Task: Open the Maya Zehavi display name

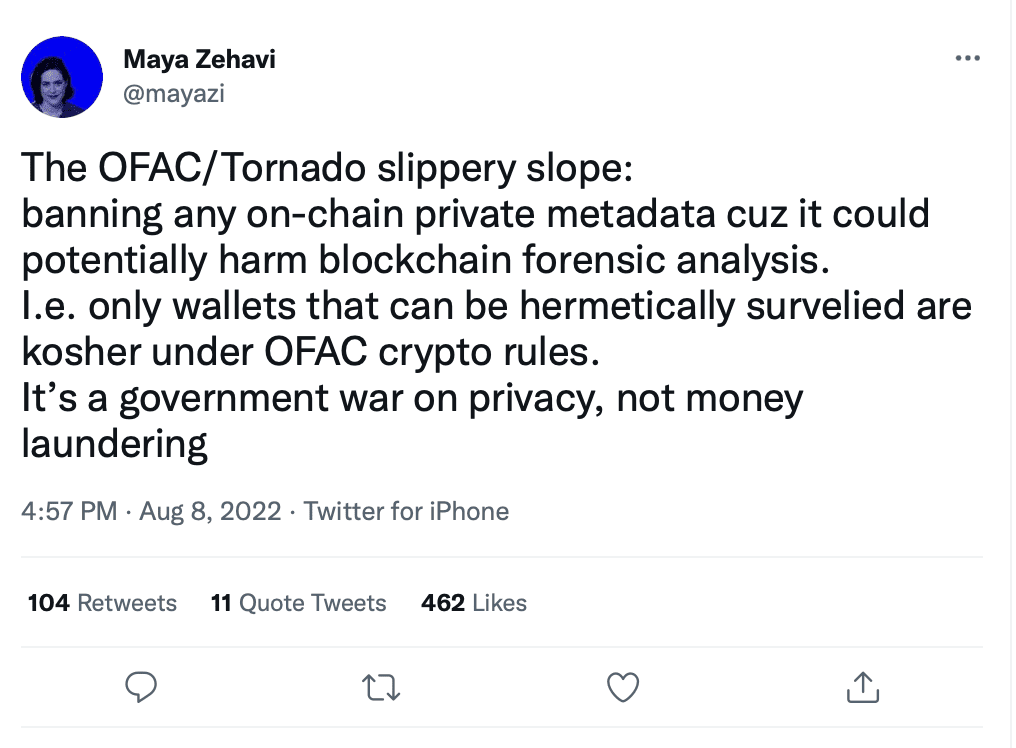Action: [200, 59]
